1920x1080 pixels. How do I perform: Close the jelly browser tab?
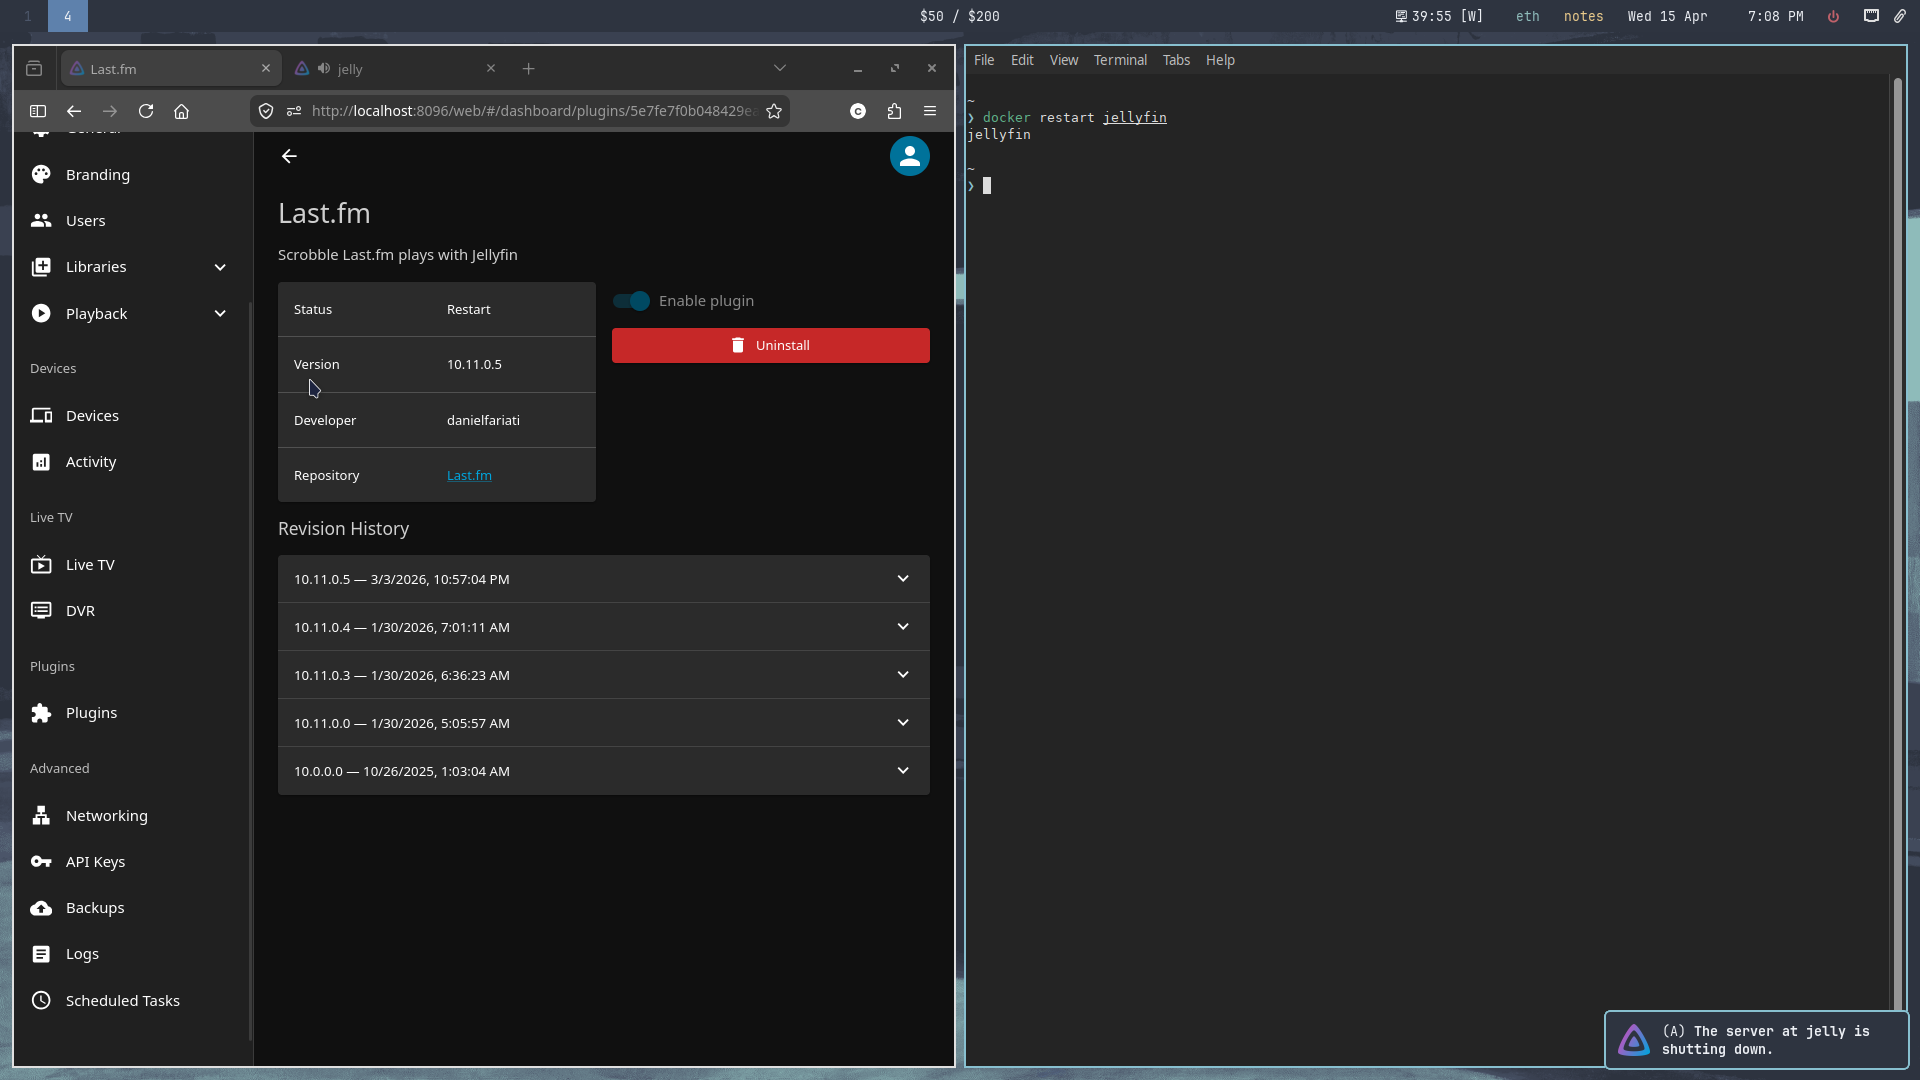(x=491, y=68)
